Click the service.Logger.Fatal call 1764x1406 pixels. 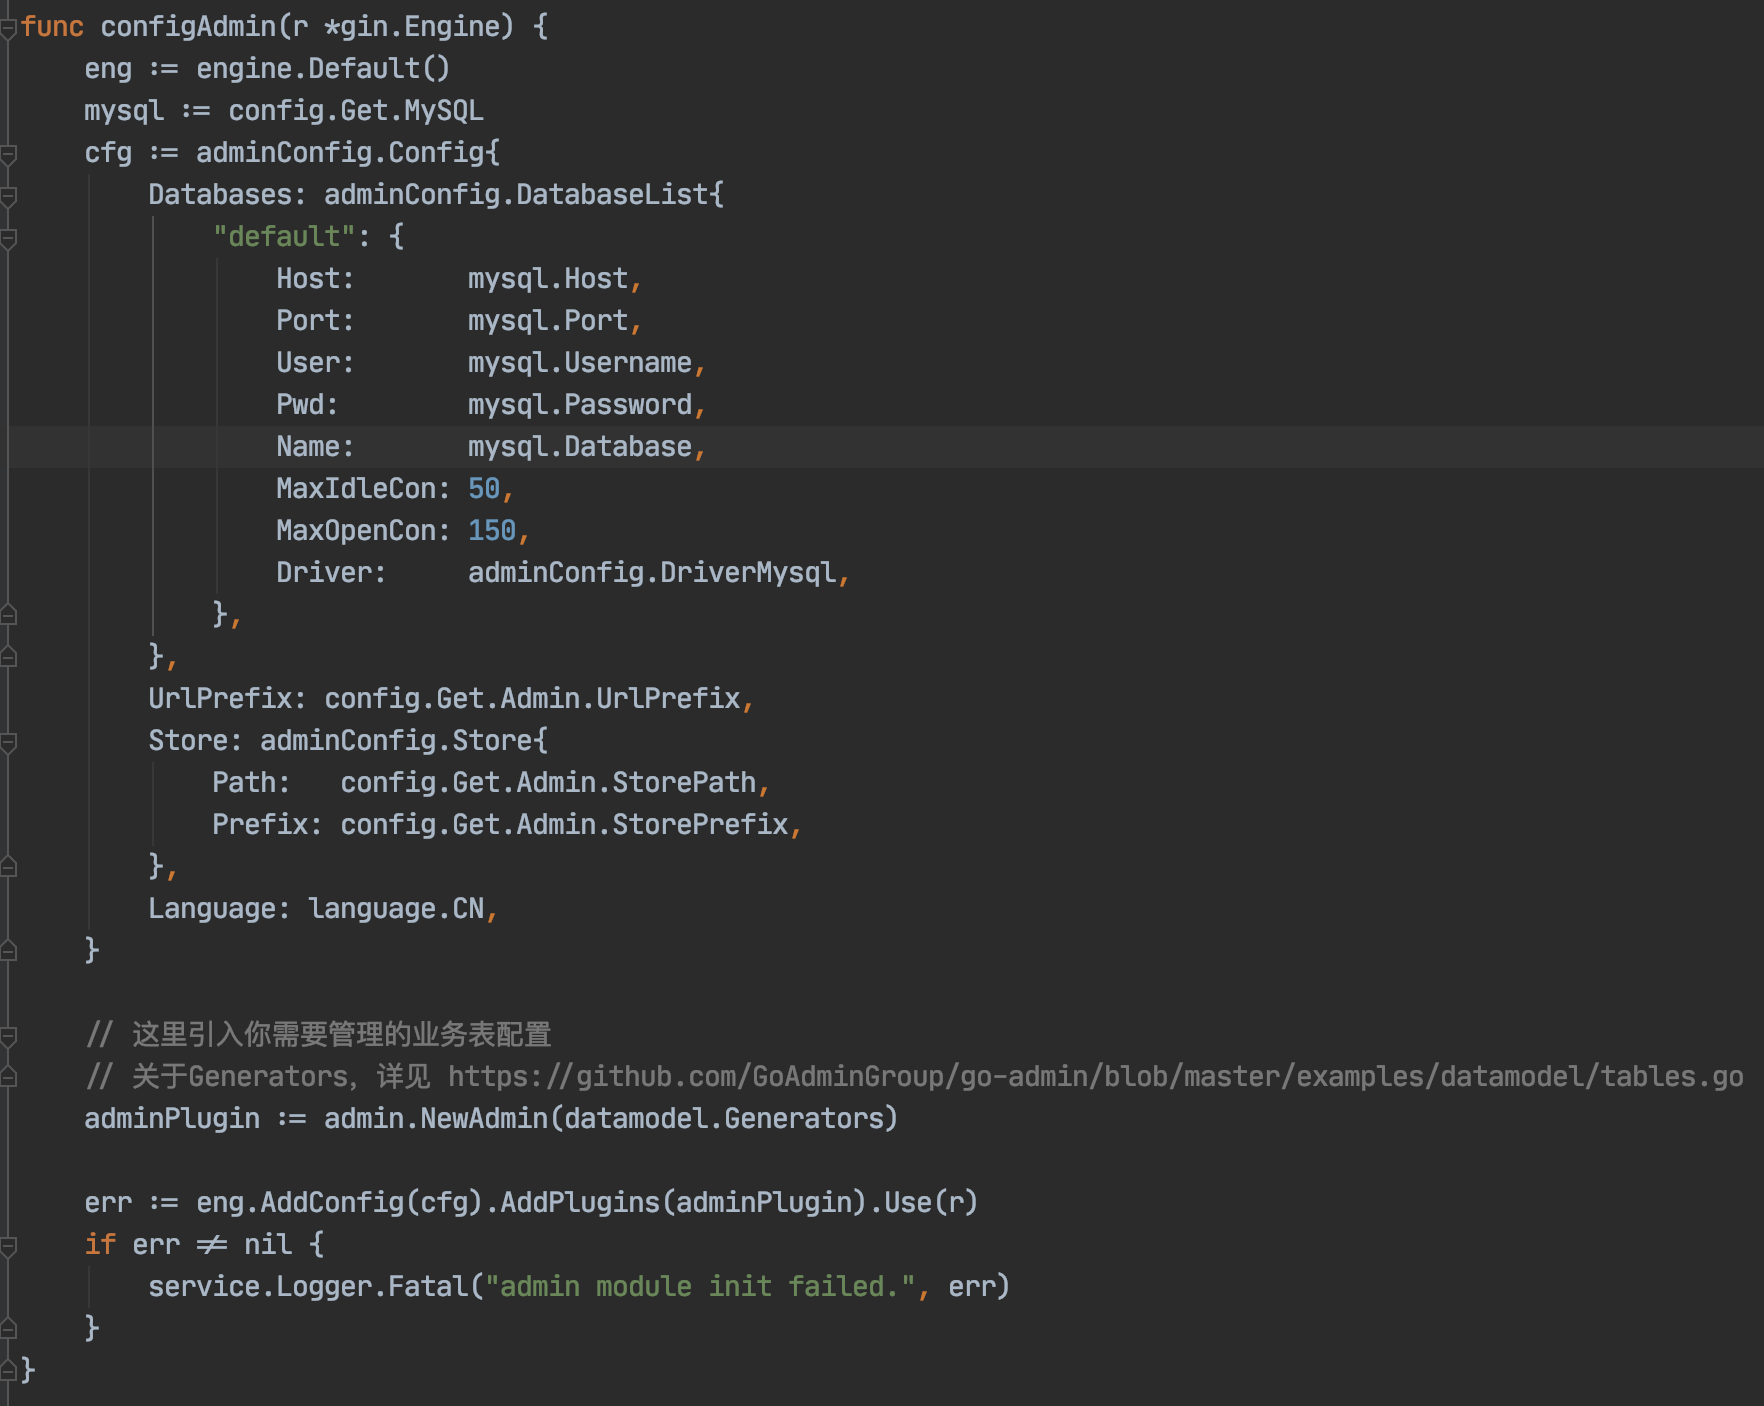coord(310,1286)
